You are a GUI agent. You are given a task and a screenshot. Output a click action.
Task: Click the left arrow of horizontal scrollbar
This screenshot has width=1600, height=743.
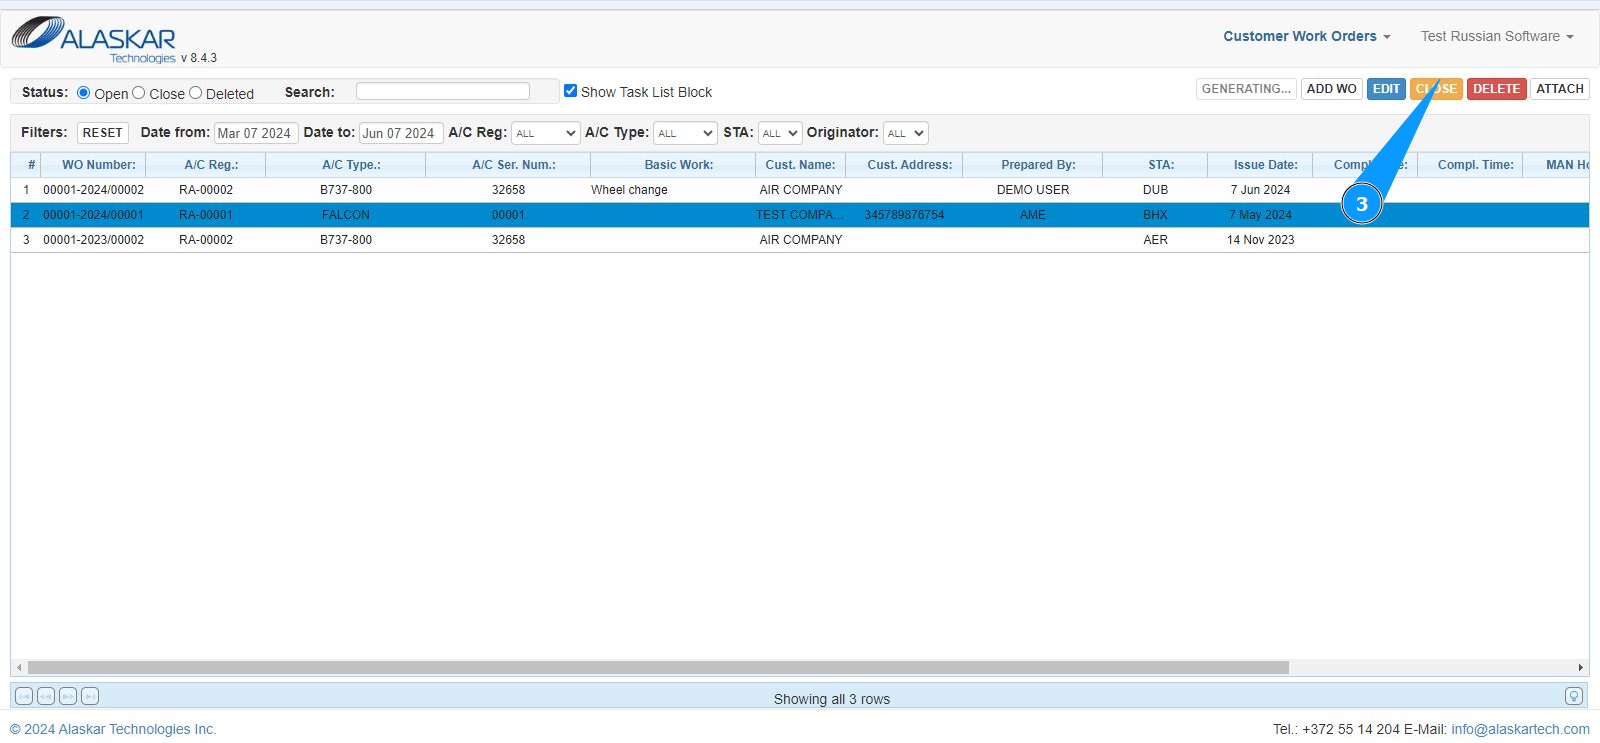(x=19, y=667)
